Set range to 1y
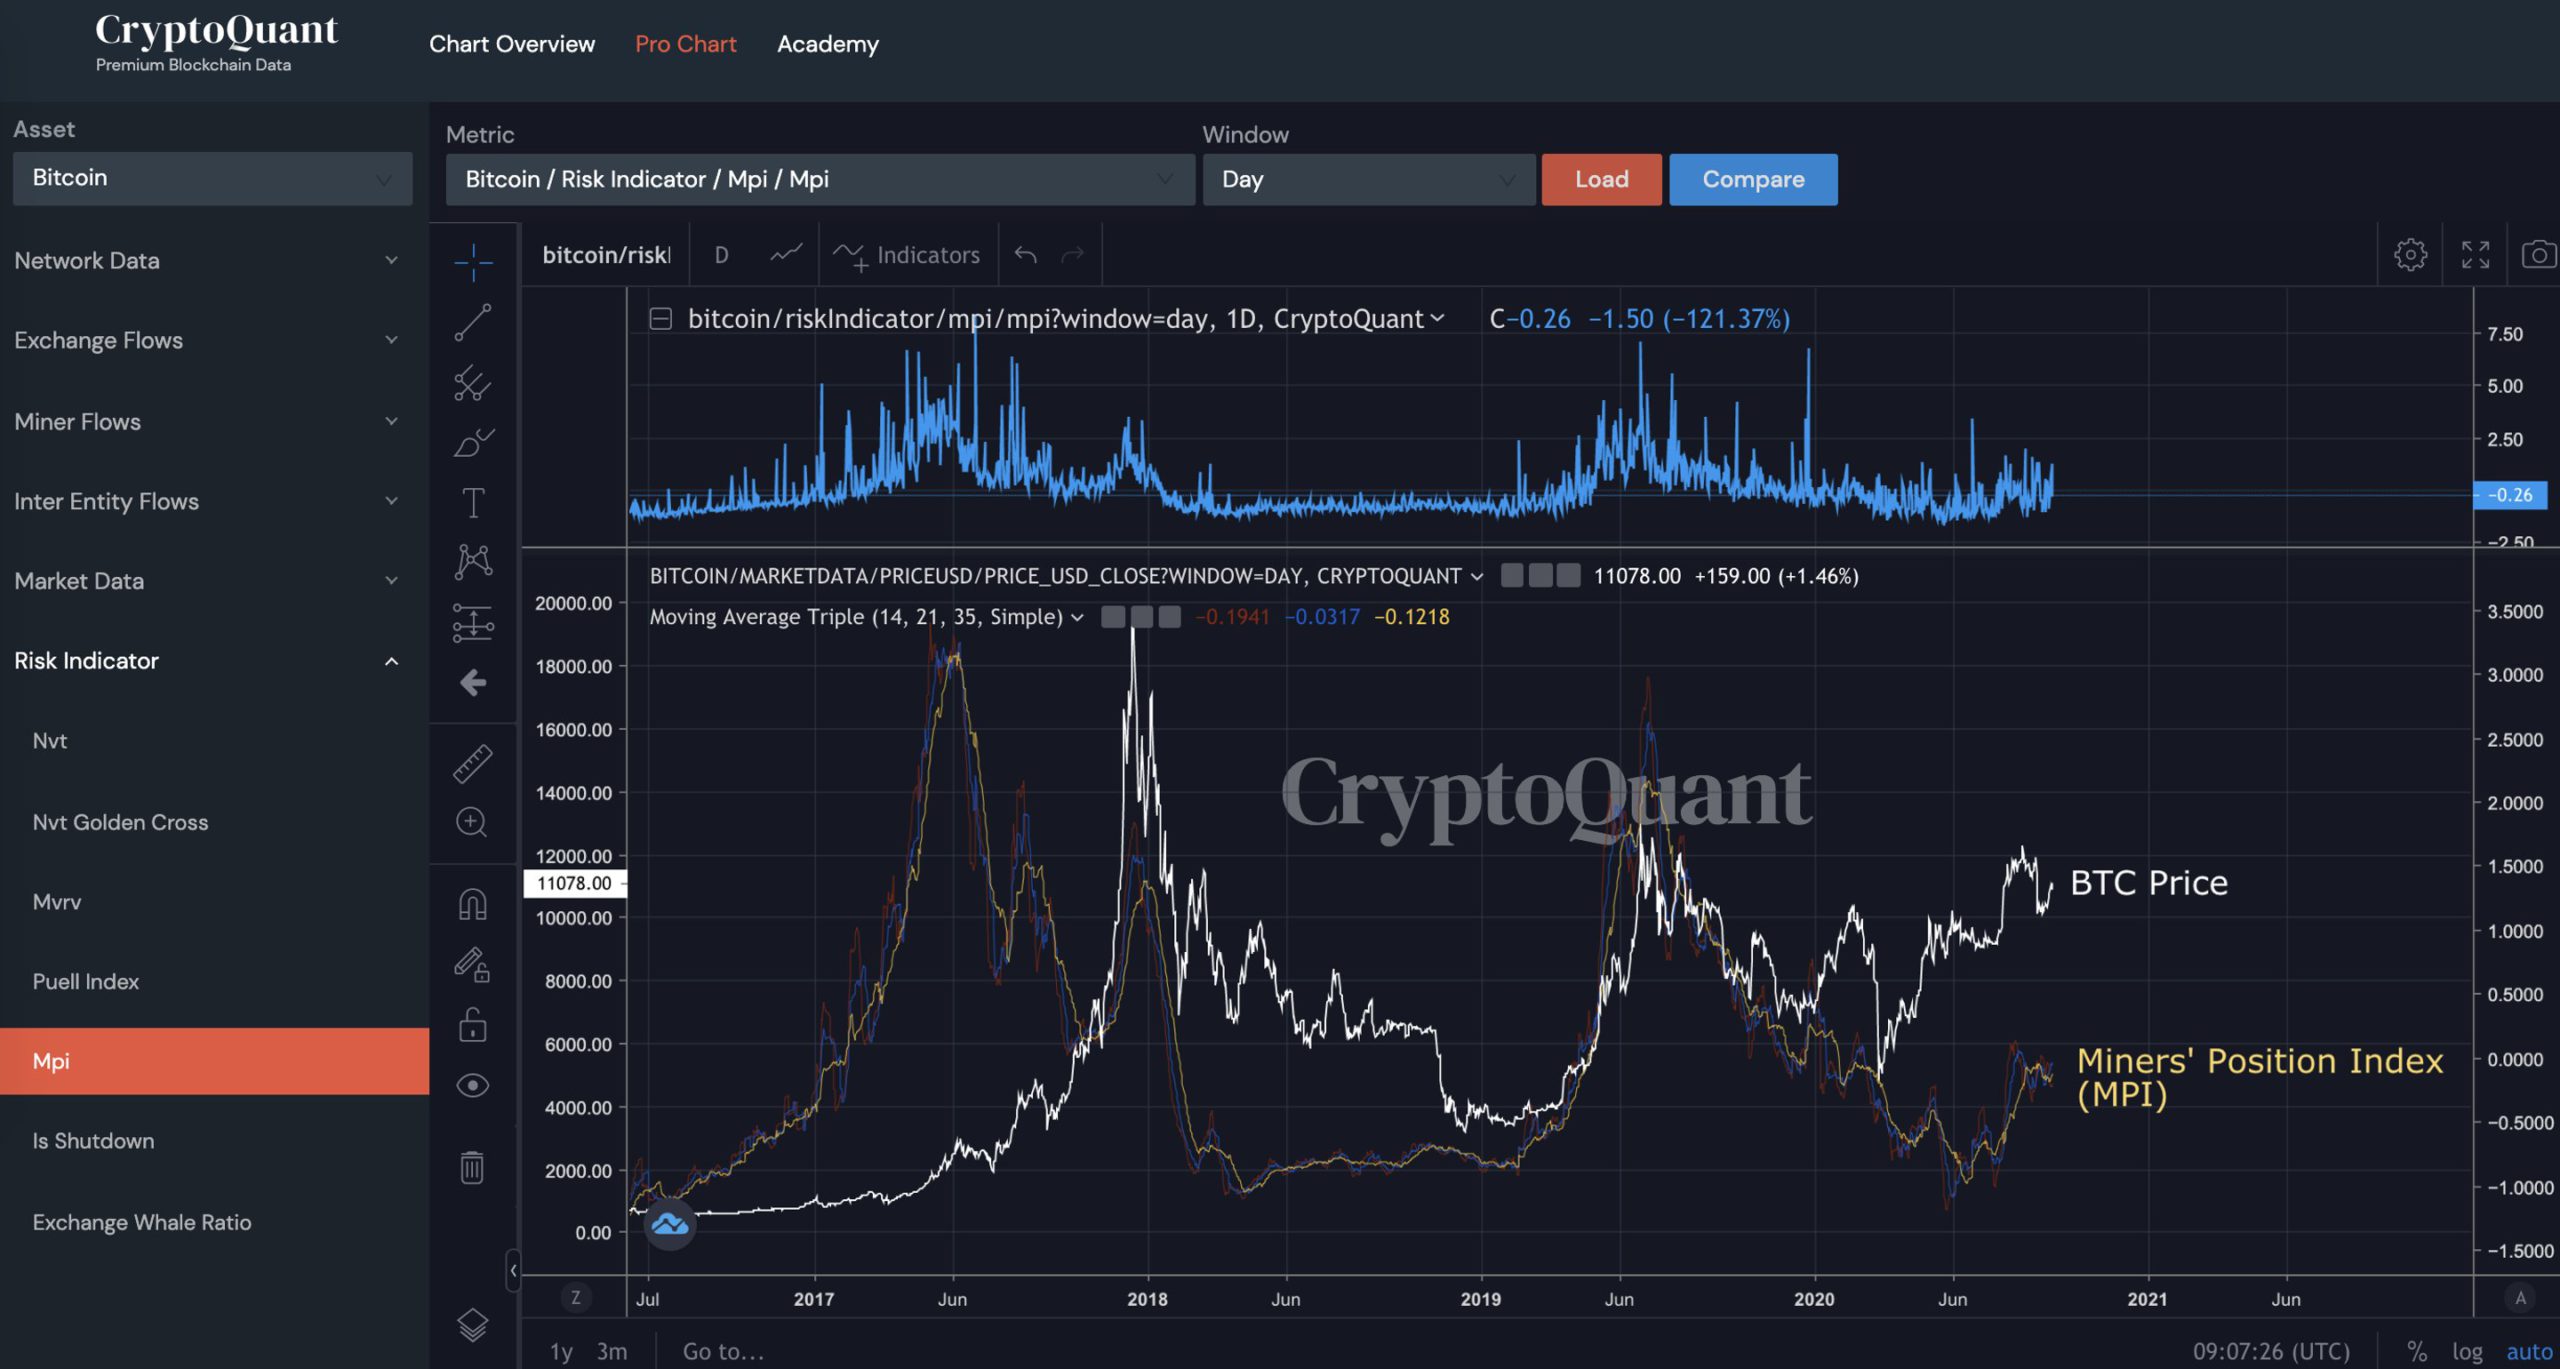Screen dimensions: 2560x1369 (561, 1352)
